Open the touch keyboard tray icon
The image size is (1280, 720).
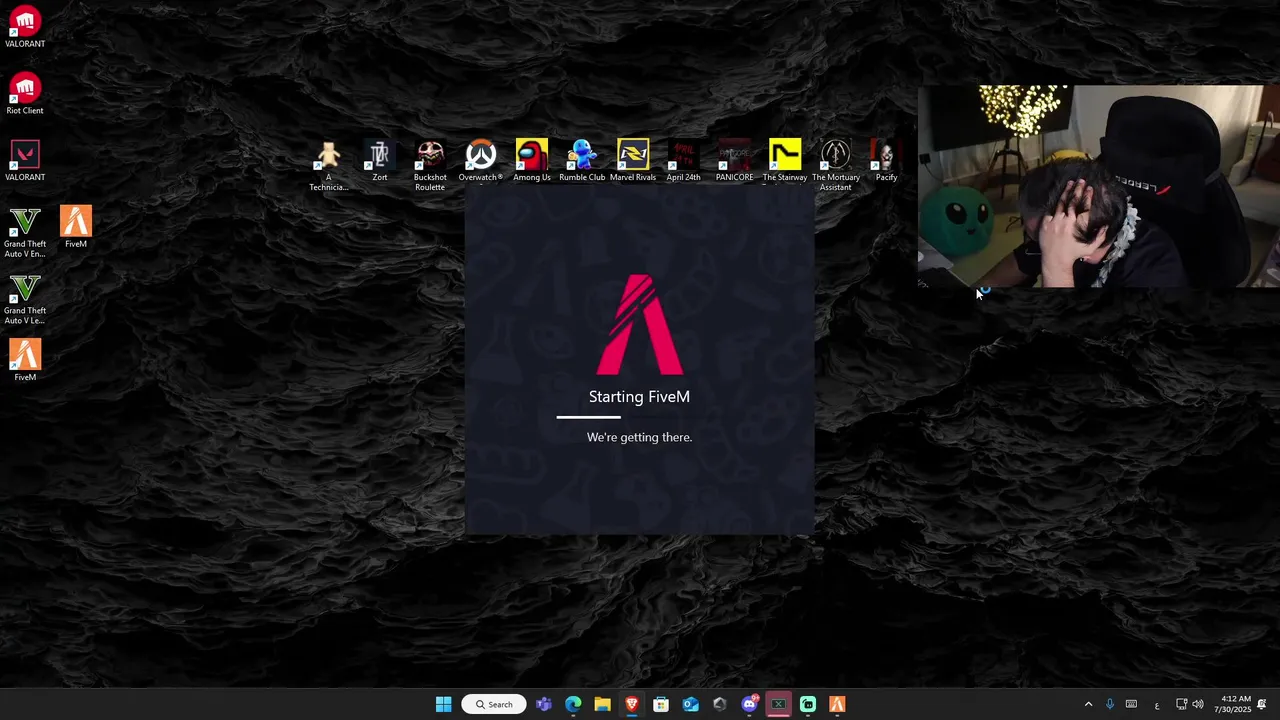[x=1131, y=704]
